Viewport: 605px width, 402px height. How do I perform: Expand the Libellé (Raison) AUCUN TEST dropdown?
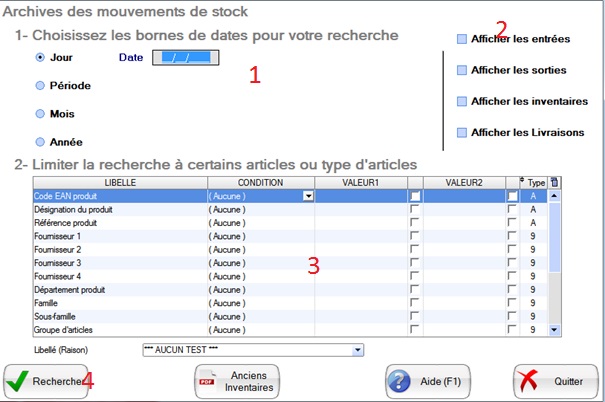pyautogui.click(x=358, y=350)
